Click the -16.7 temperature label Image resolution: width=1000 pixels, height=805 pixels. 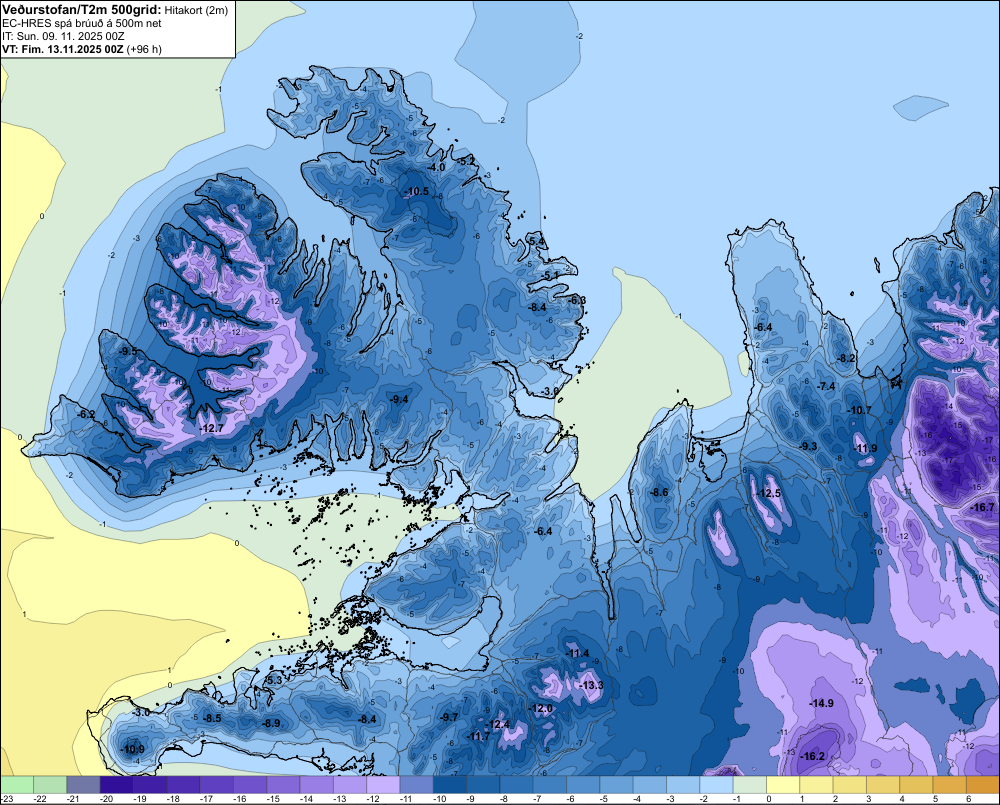[x=982, y=507]
